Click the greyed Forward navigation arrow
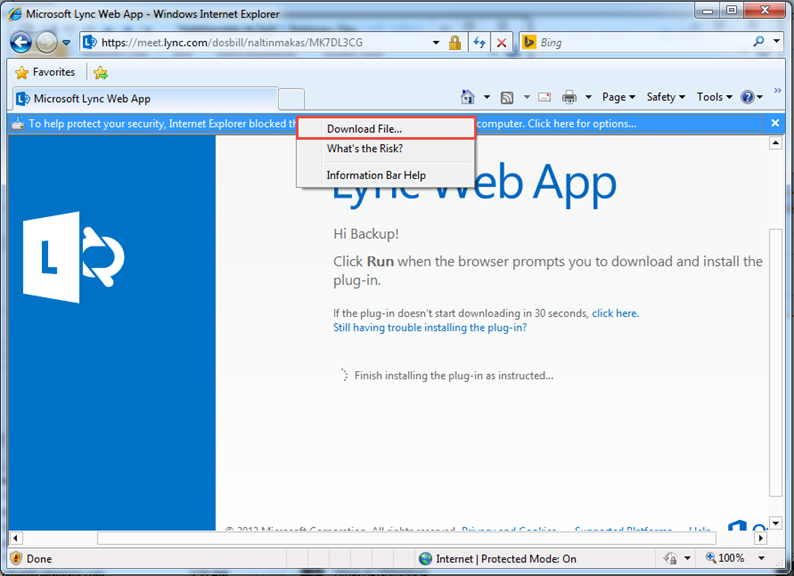 click(47, 43)
